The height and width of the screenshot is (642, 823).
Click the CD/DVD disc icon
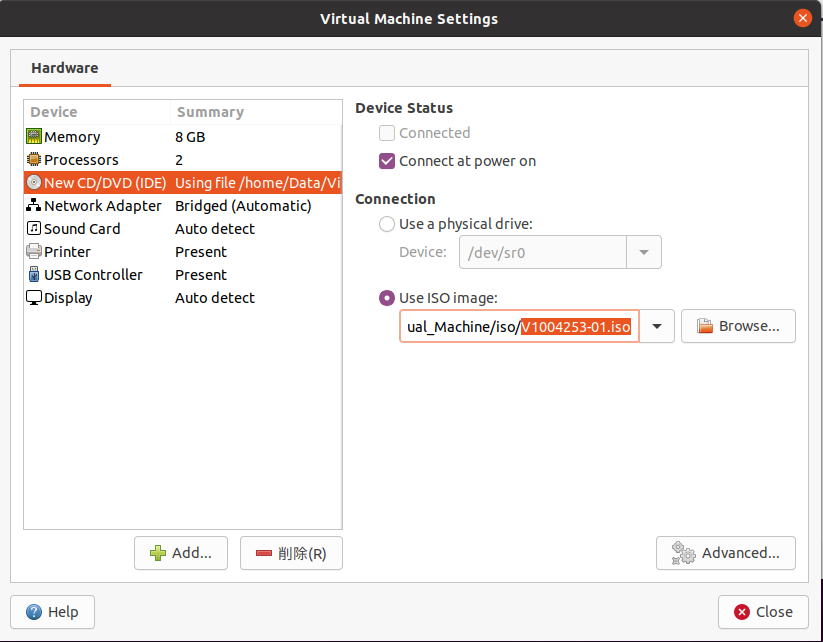click(x=34, y=183)
